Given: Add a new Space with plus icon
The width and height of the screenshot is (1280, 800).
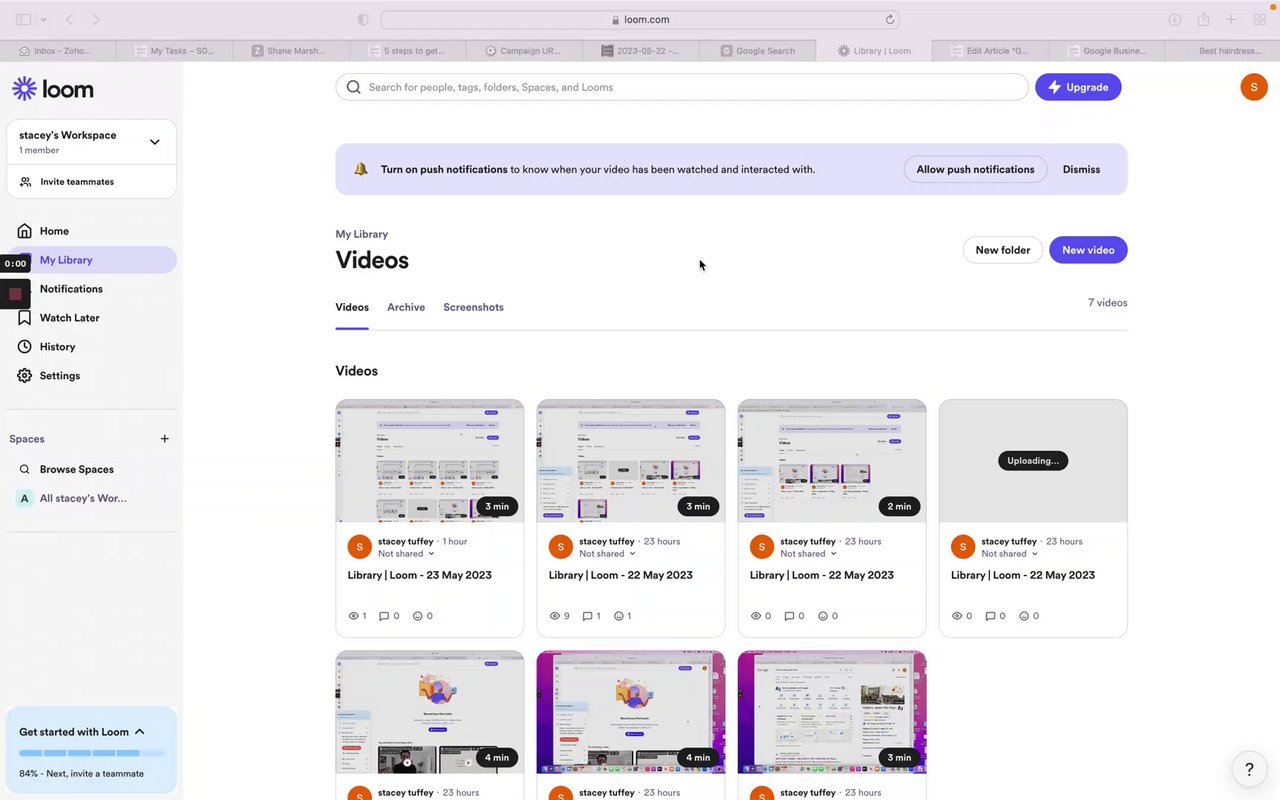Looking at the screenshot, I should (x=165, y=439).
